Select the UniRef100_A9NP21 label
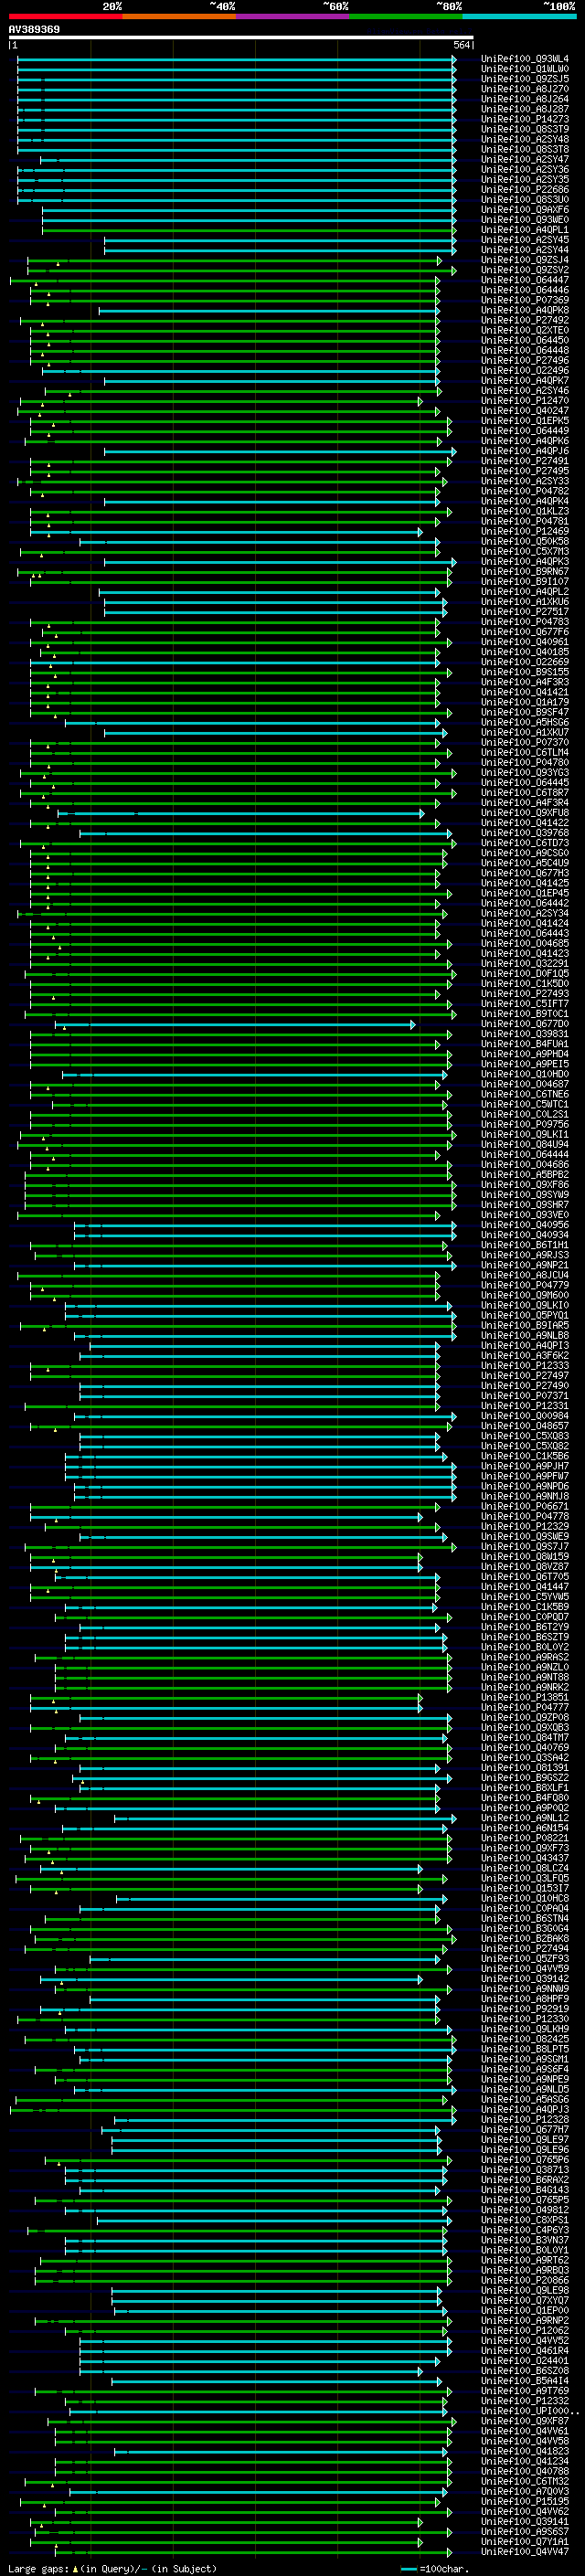 click(x=525, y=1265)
